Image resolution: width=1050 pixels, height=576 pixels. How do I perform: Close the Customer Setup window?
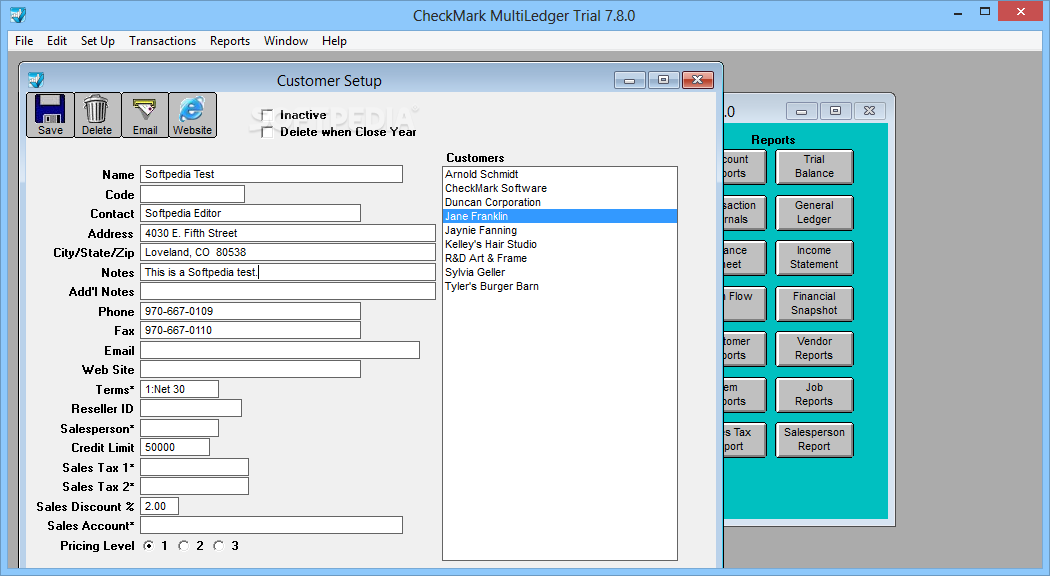click(x=698, y=80)
